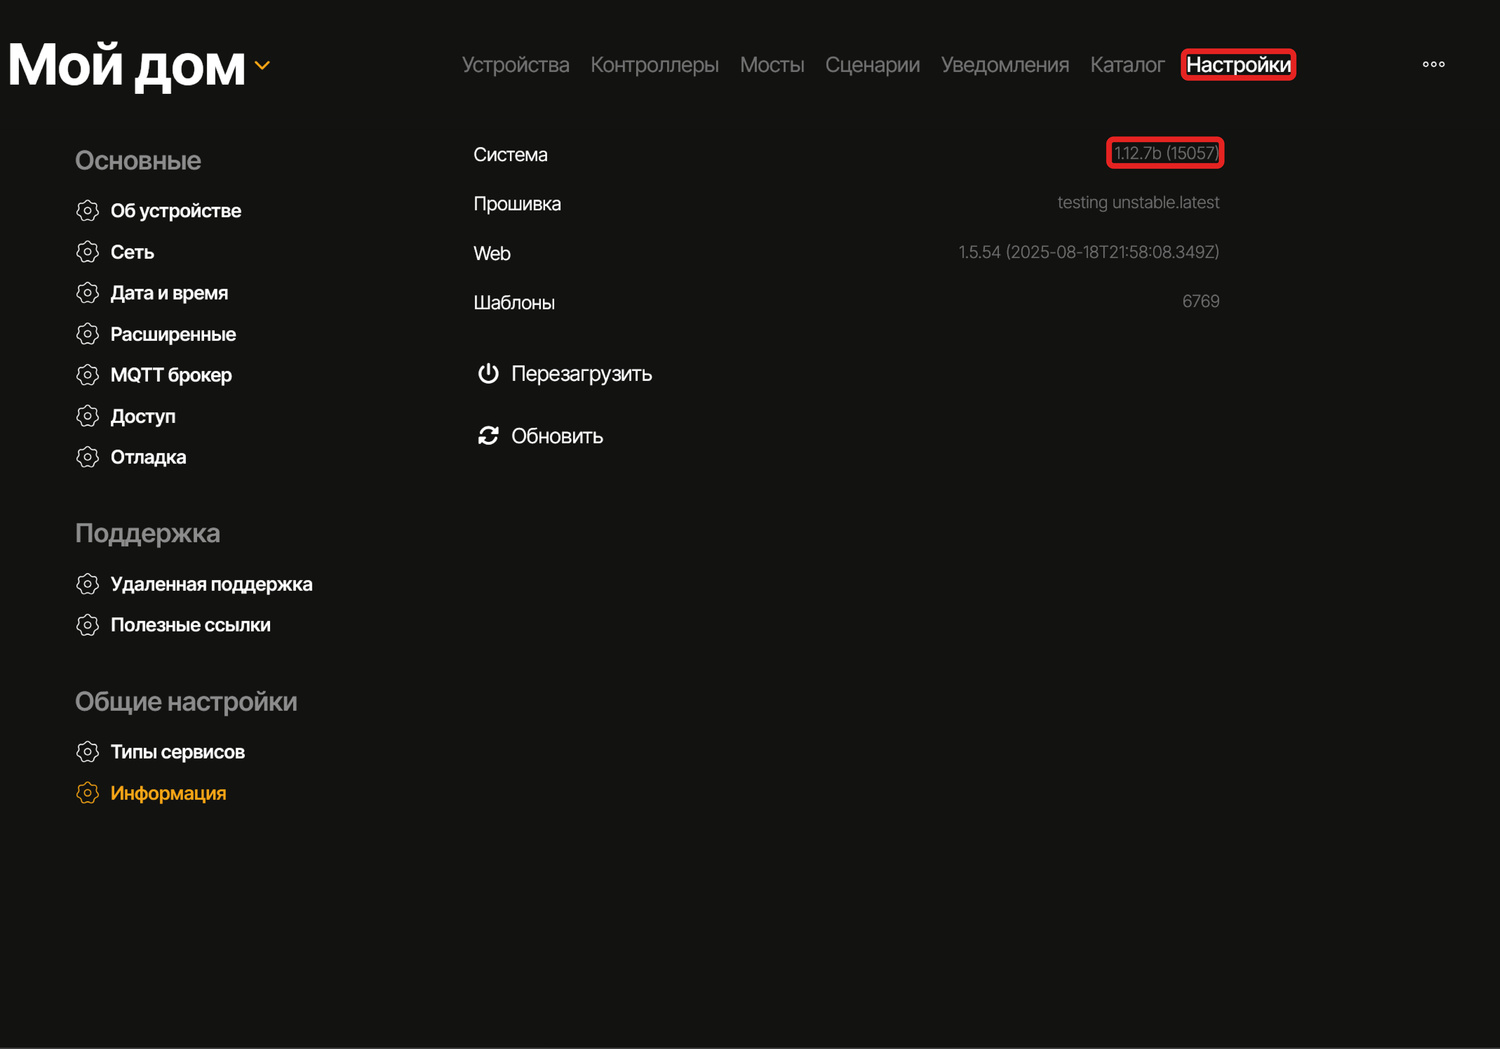Switch to the Устройства tab

(x=515, y=65)
